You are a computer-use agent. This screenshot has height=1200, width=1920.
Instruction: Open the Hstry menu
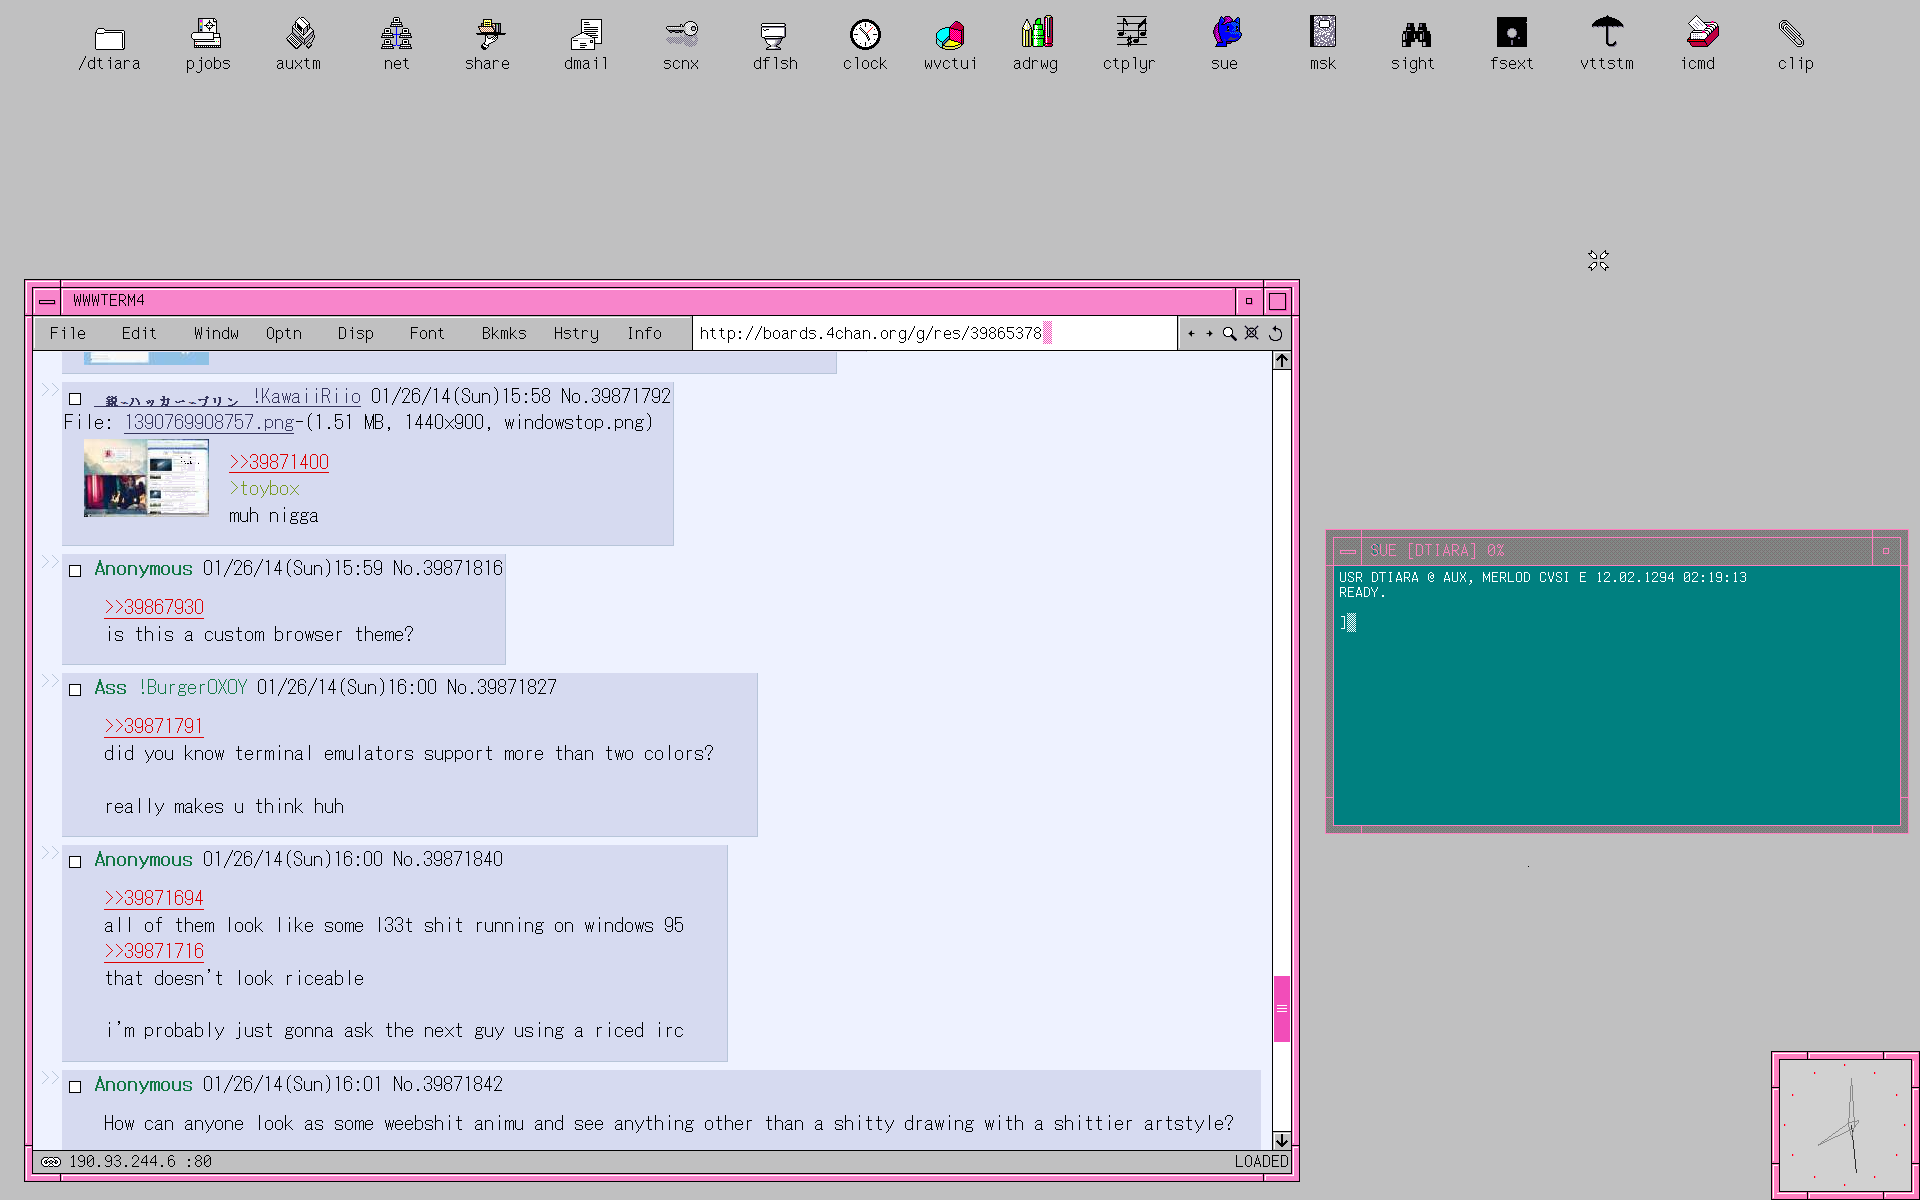click(x=576, y=334)
